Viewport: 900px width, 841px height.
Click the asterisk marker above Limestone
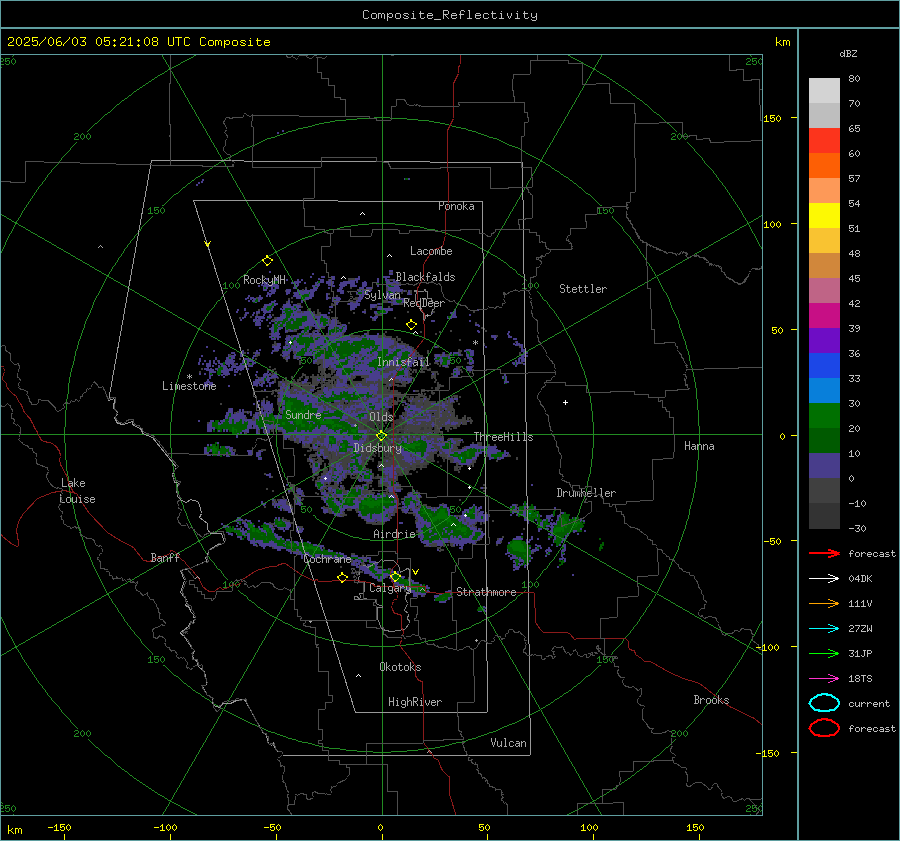tap(189, 377)
